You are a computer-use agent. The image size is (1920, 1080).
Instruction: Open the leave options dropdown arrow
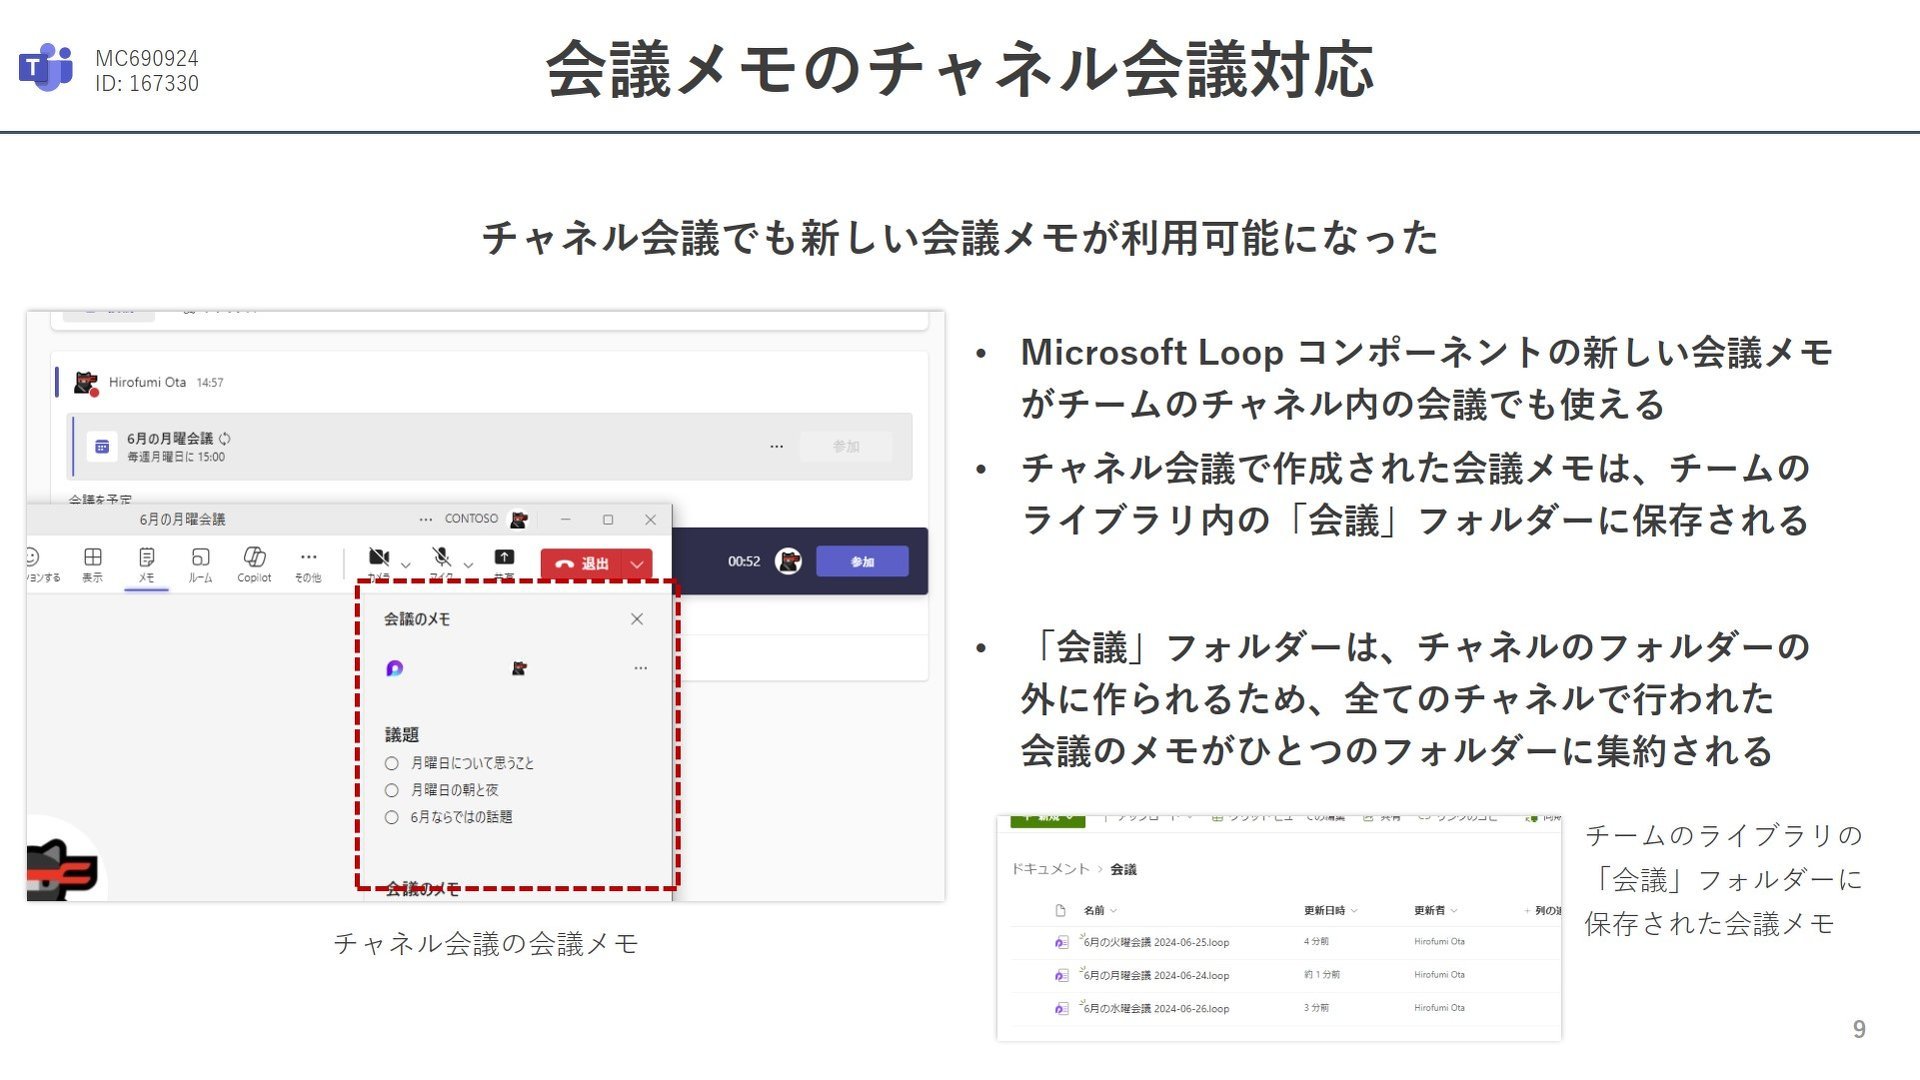[637, 564]
